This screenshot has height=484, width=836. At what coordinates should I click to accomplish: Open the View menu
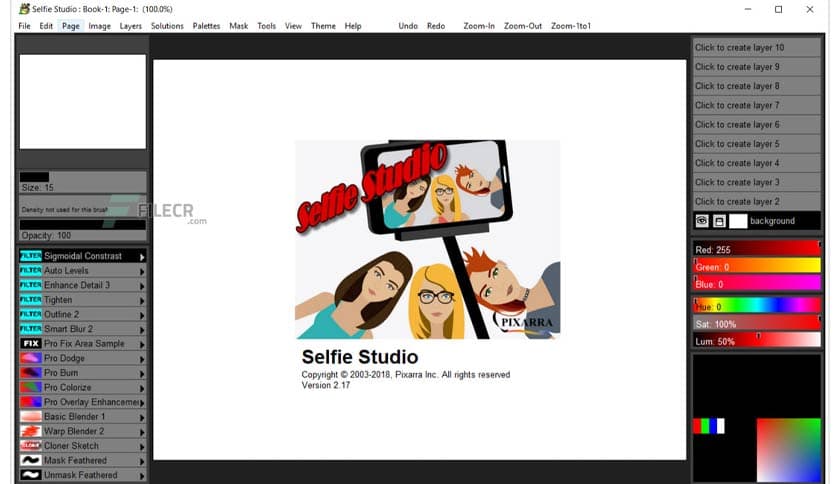point(293,26)
